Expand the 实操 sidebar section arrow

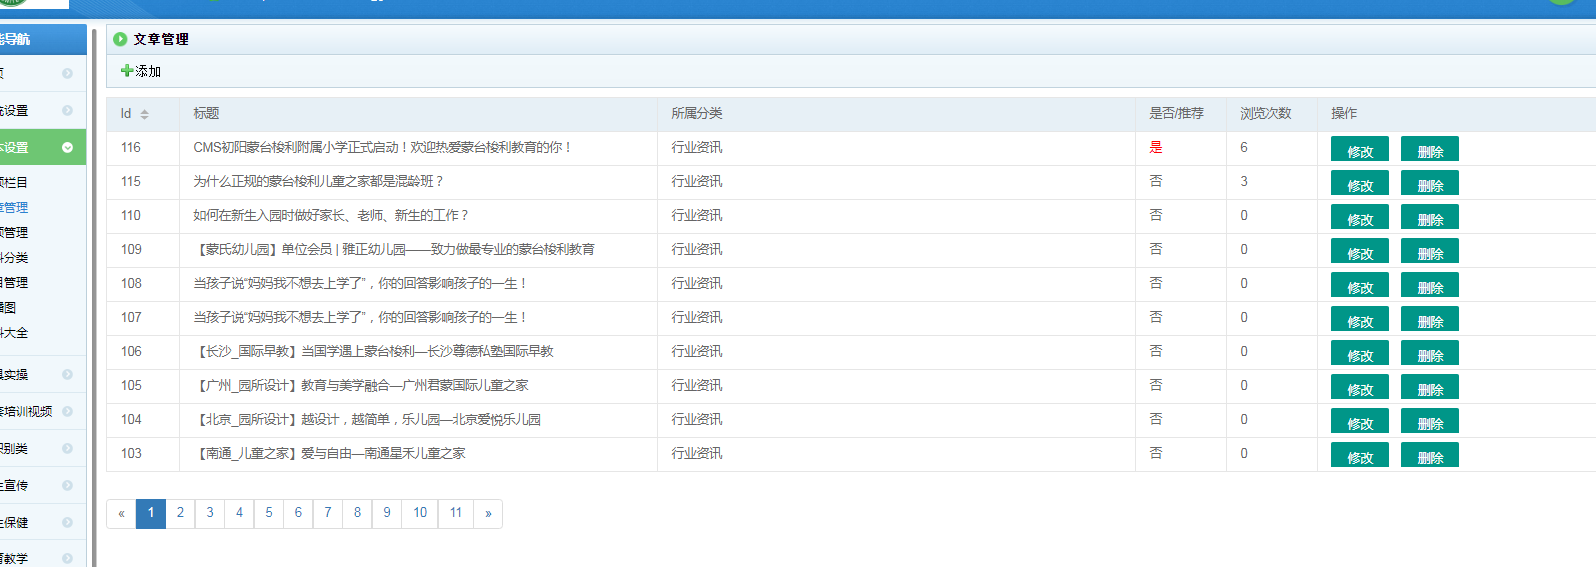(x=67, y=374)
